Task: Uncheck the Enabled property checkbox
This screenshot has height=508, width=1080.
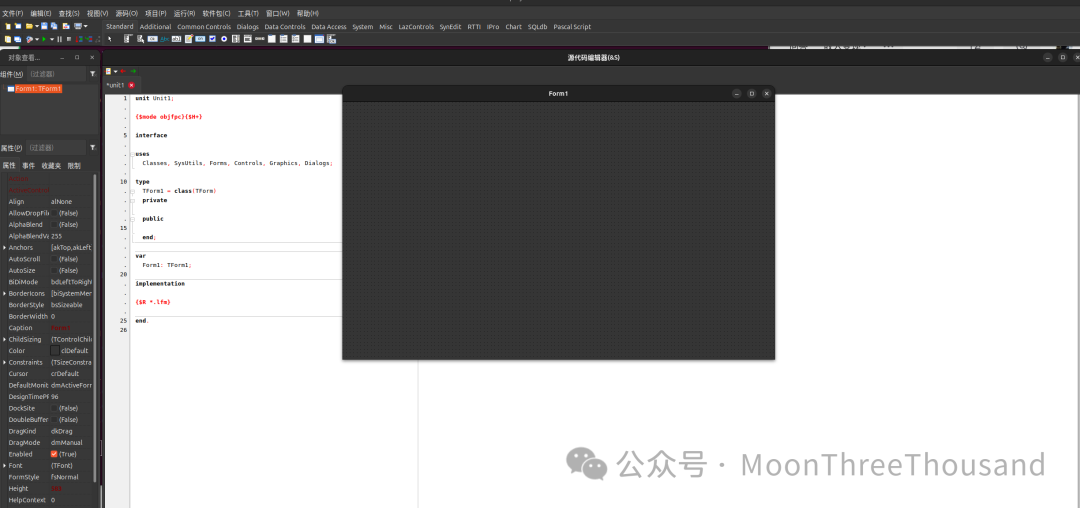Action: pos(54,454)
